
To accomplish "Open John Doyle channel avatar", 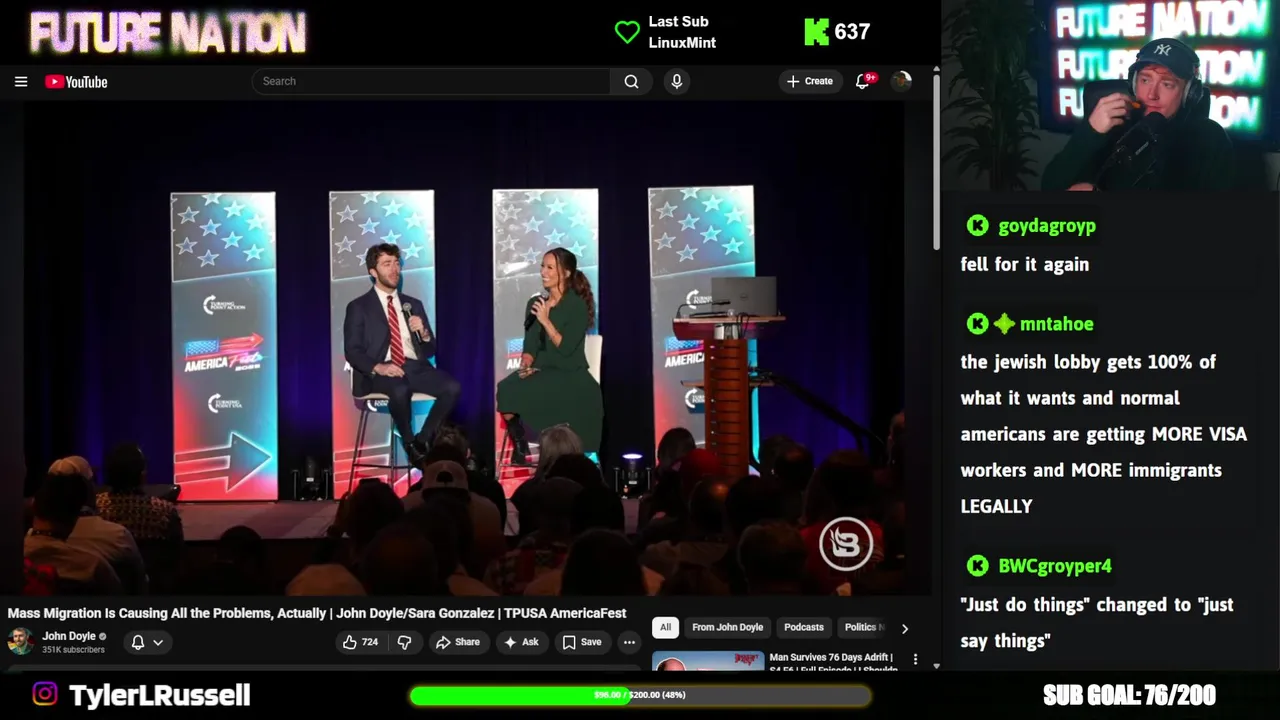I will click(x=20, y=642).
